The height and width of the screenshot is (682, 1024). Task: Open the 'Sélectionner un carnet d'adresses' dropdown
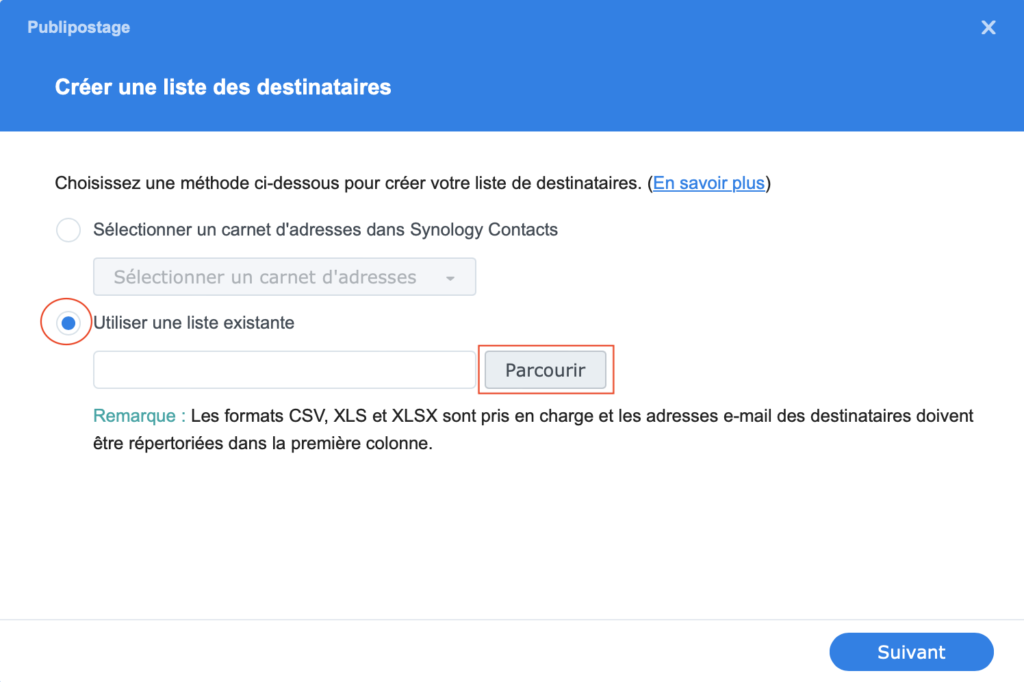[x=284, y=277]
